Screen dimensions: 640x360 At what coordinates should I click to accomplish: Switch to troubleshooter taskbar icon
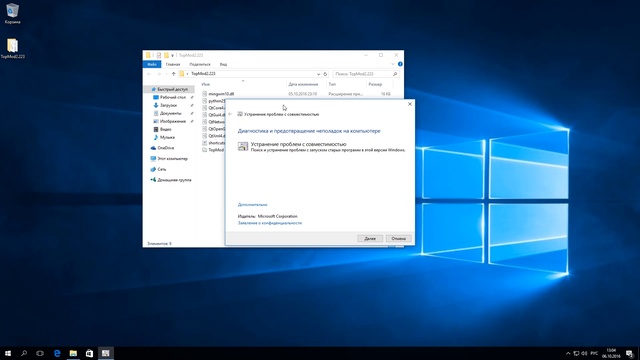pyautogui.click(x=106, y=353)
